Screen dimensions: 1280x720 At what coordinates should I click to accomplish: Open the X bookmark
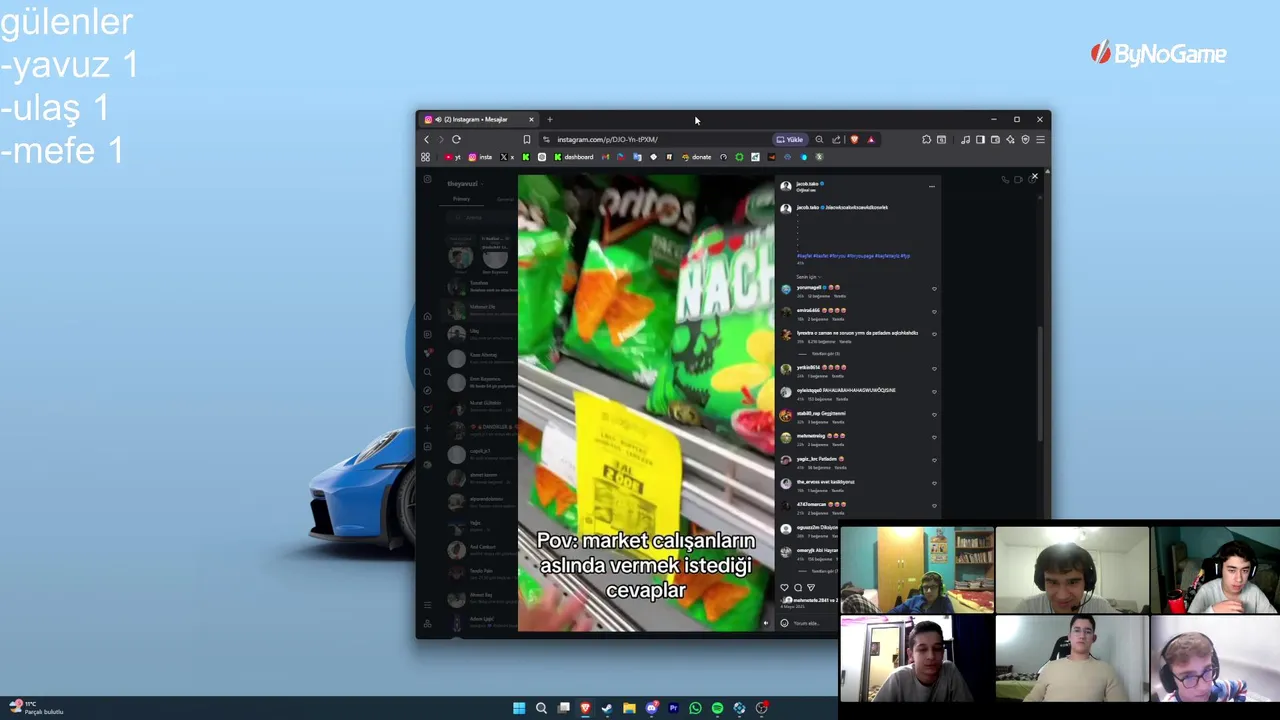pos(507,157)
